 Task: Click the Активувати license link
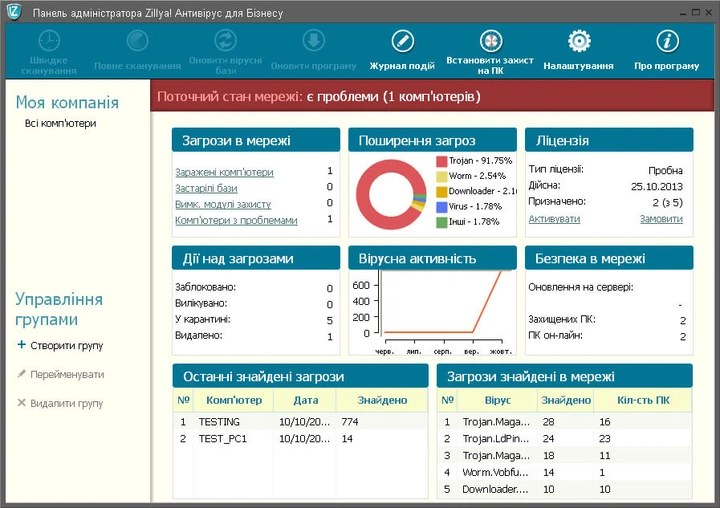(x=554, y=218)
